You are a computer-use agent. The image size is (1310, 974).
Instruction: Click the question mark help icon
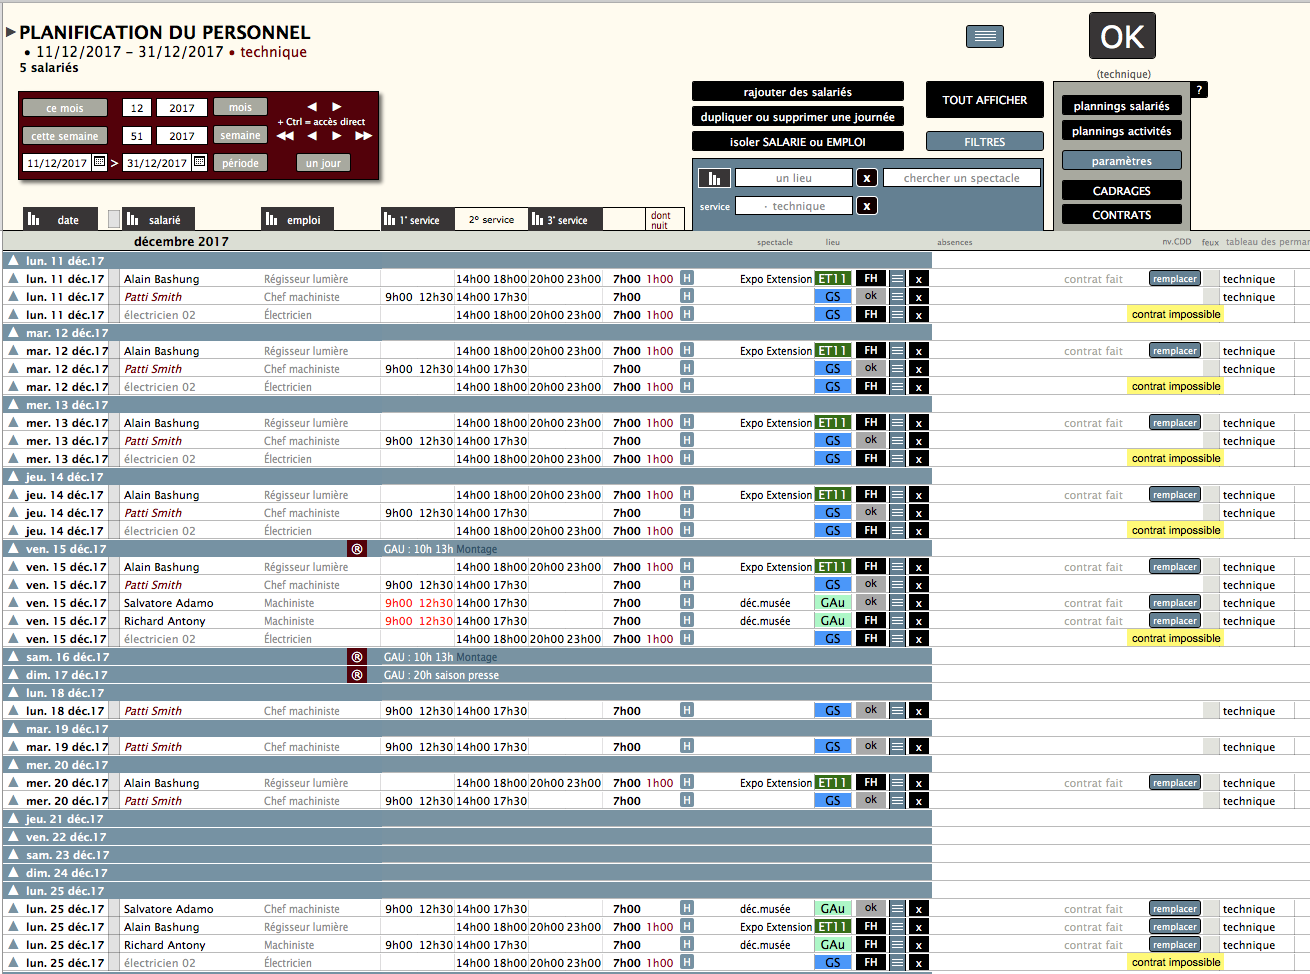pos(1199,90)
